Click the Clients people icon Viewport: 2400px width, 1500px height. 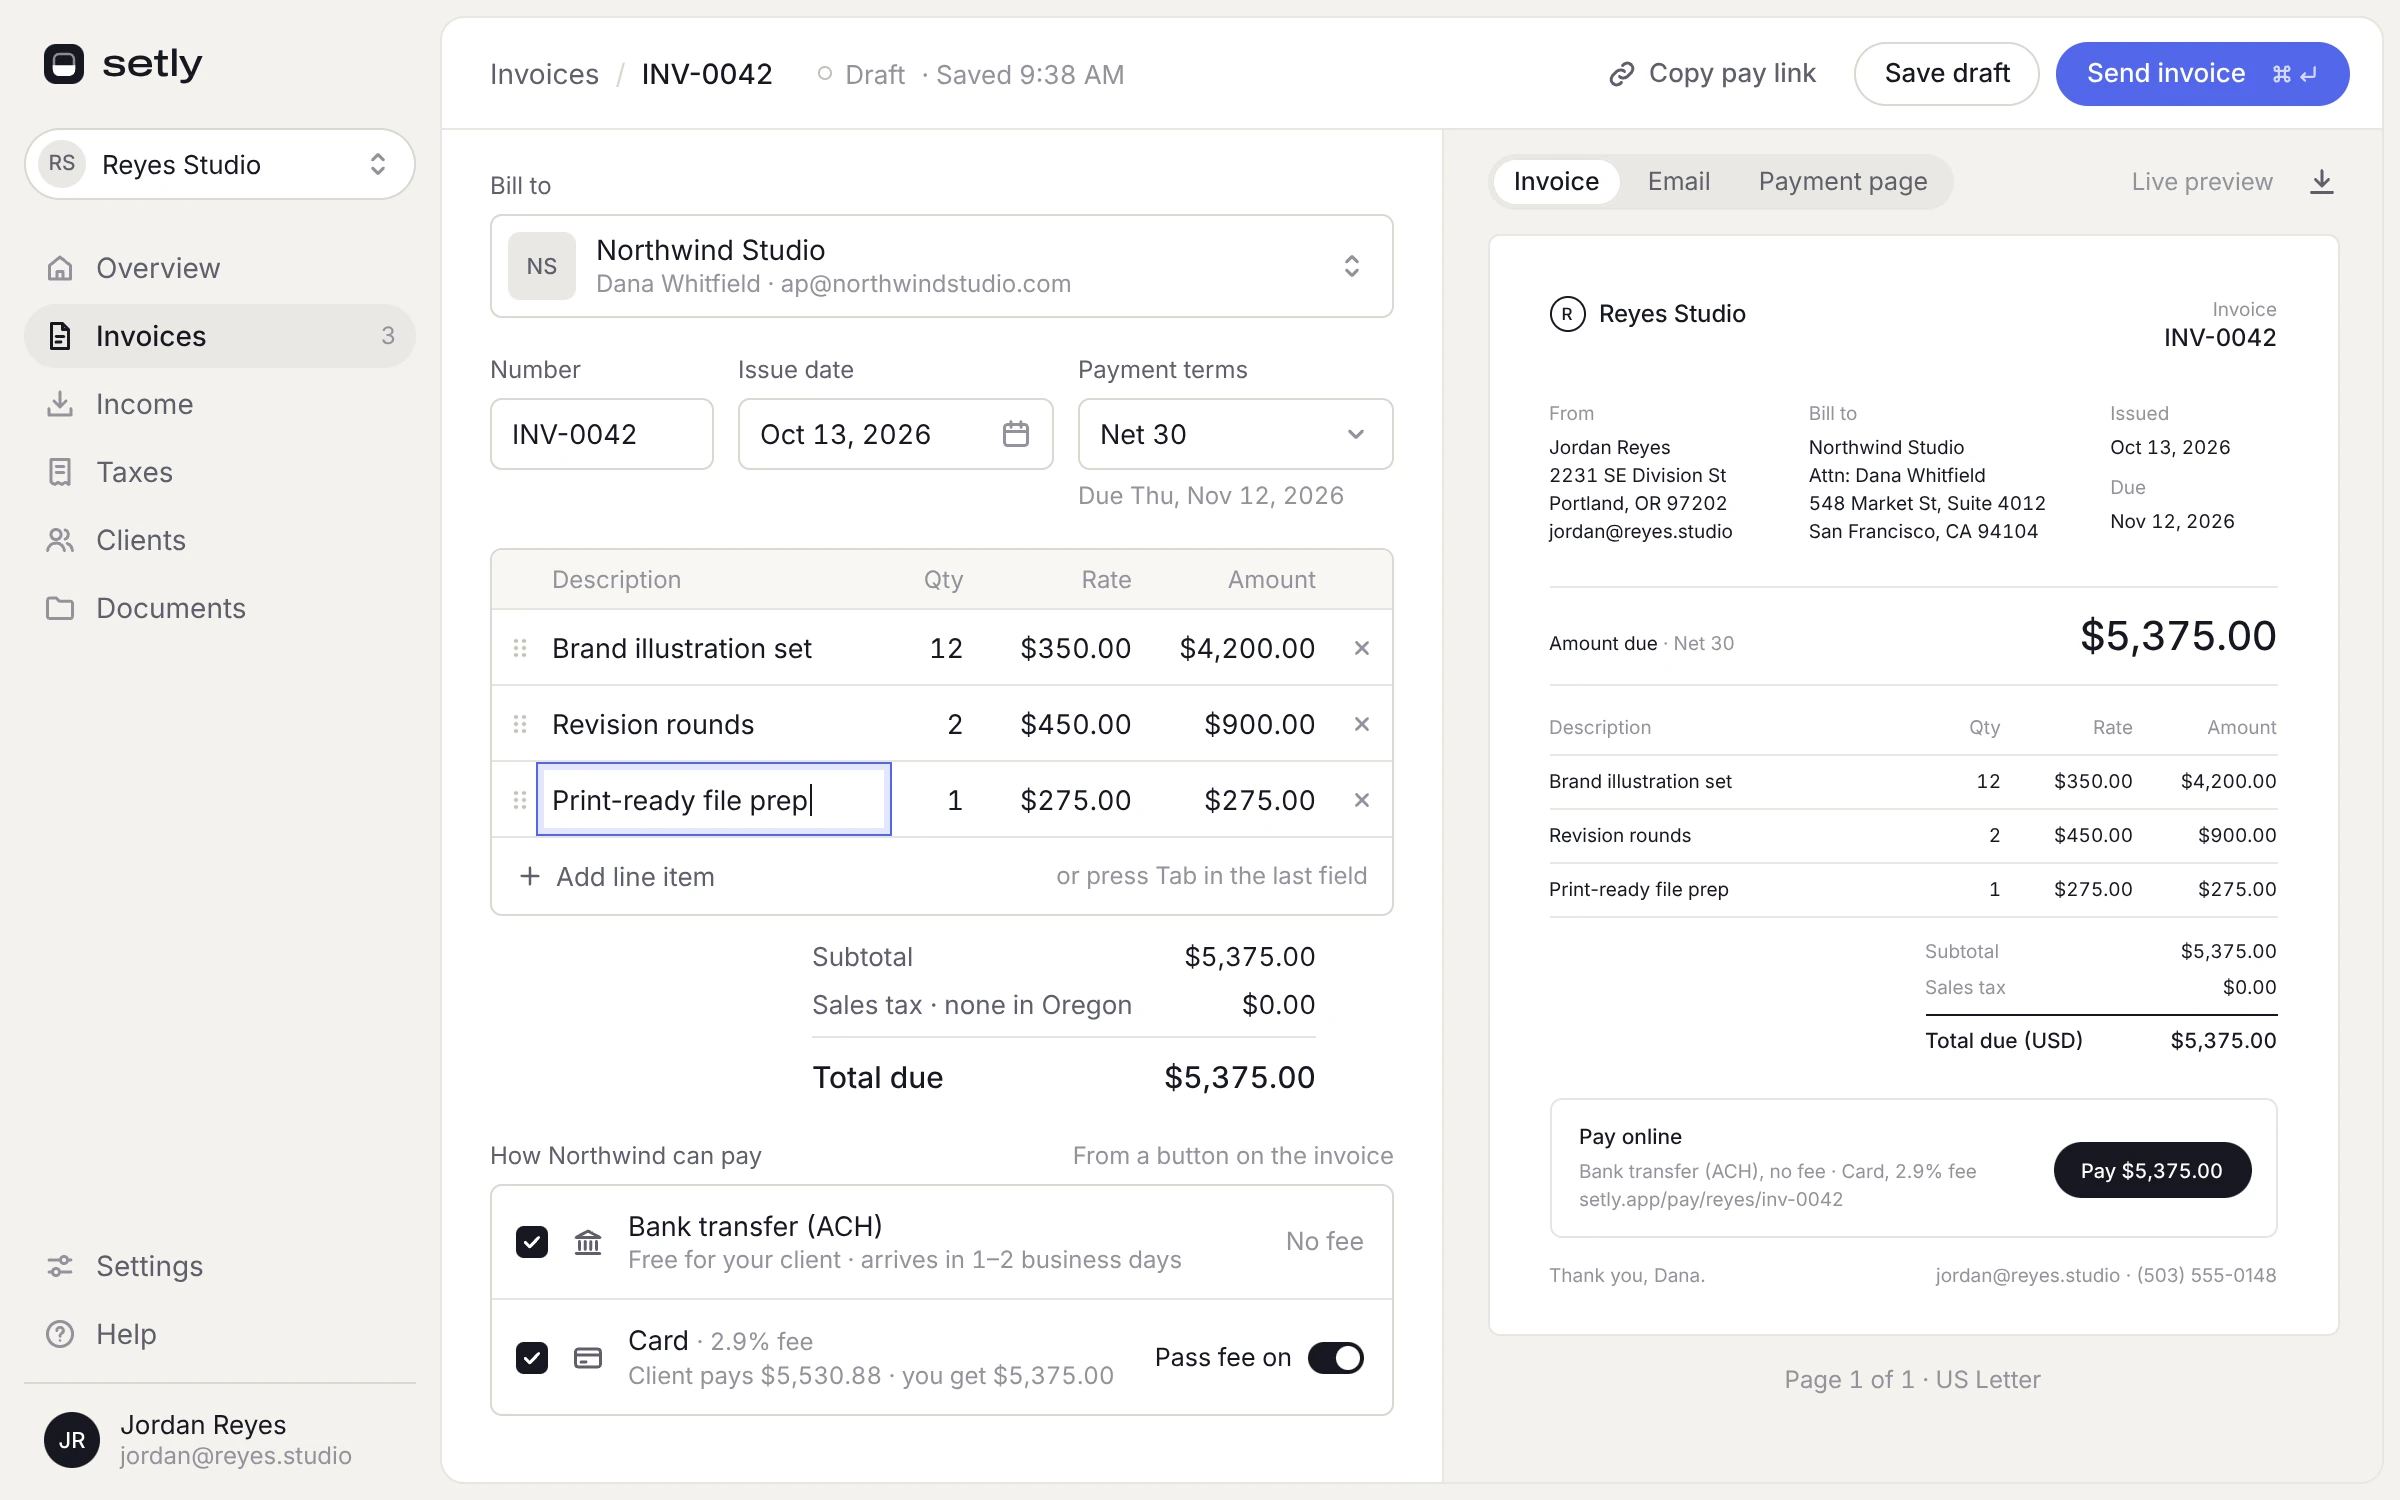coord(60,540)
